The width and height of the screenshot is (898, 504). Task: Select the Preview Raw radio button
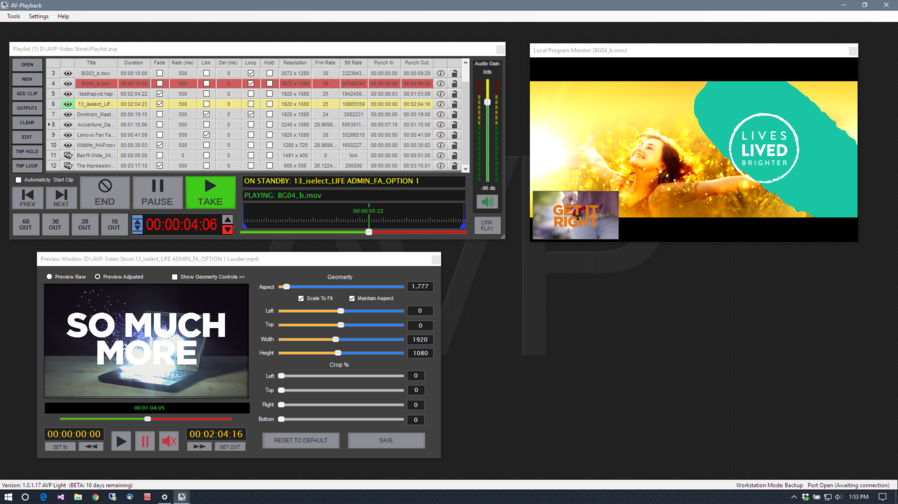coord(50,277)
